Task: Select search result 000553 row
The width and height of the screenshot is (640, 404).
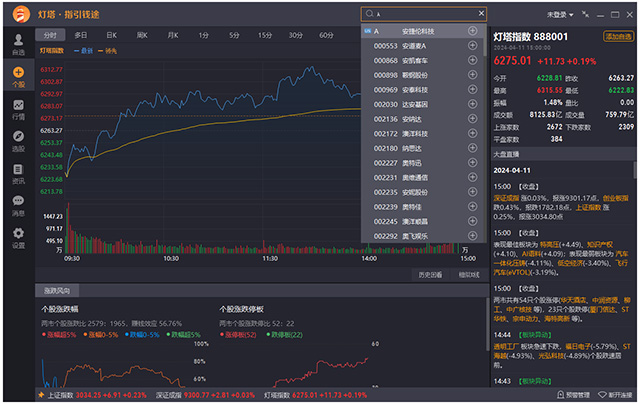Action: (422, 46)
